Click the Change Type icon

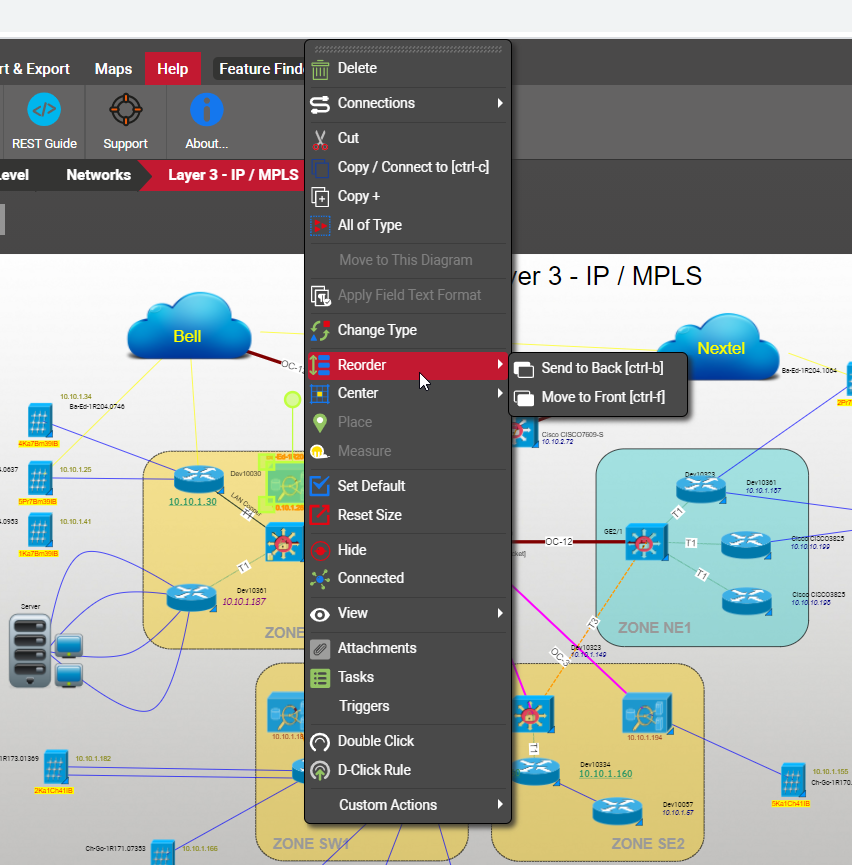320,331
